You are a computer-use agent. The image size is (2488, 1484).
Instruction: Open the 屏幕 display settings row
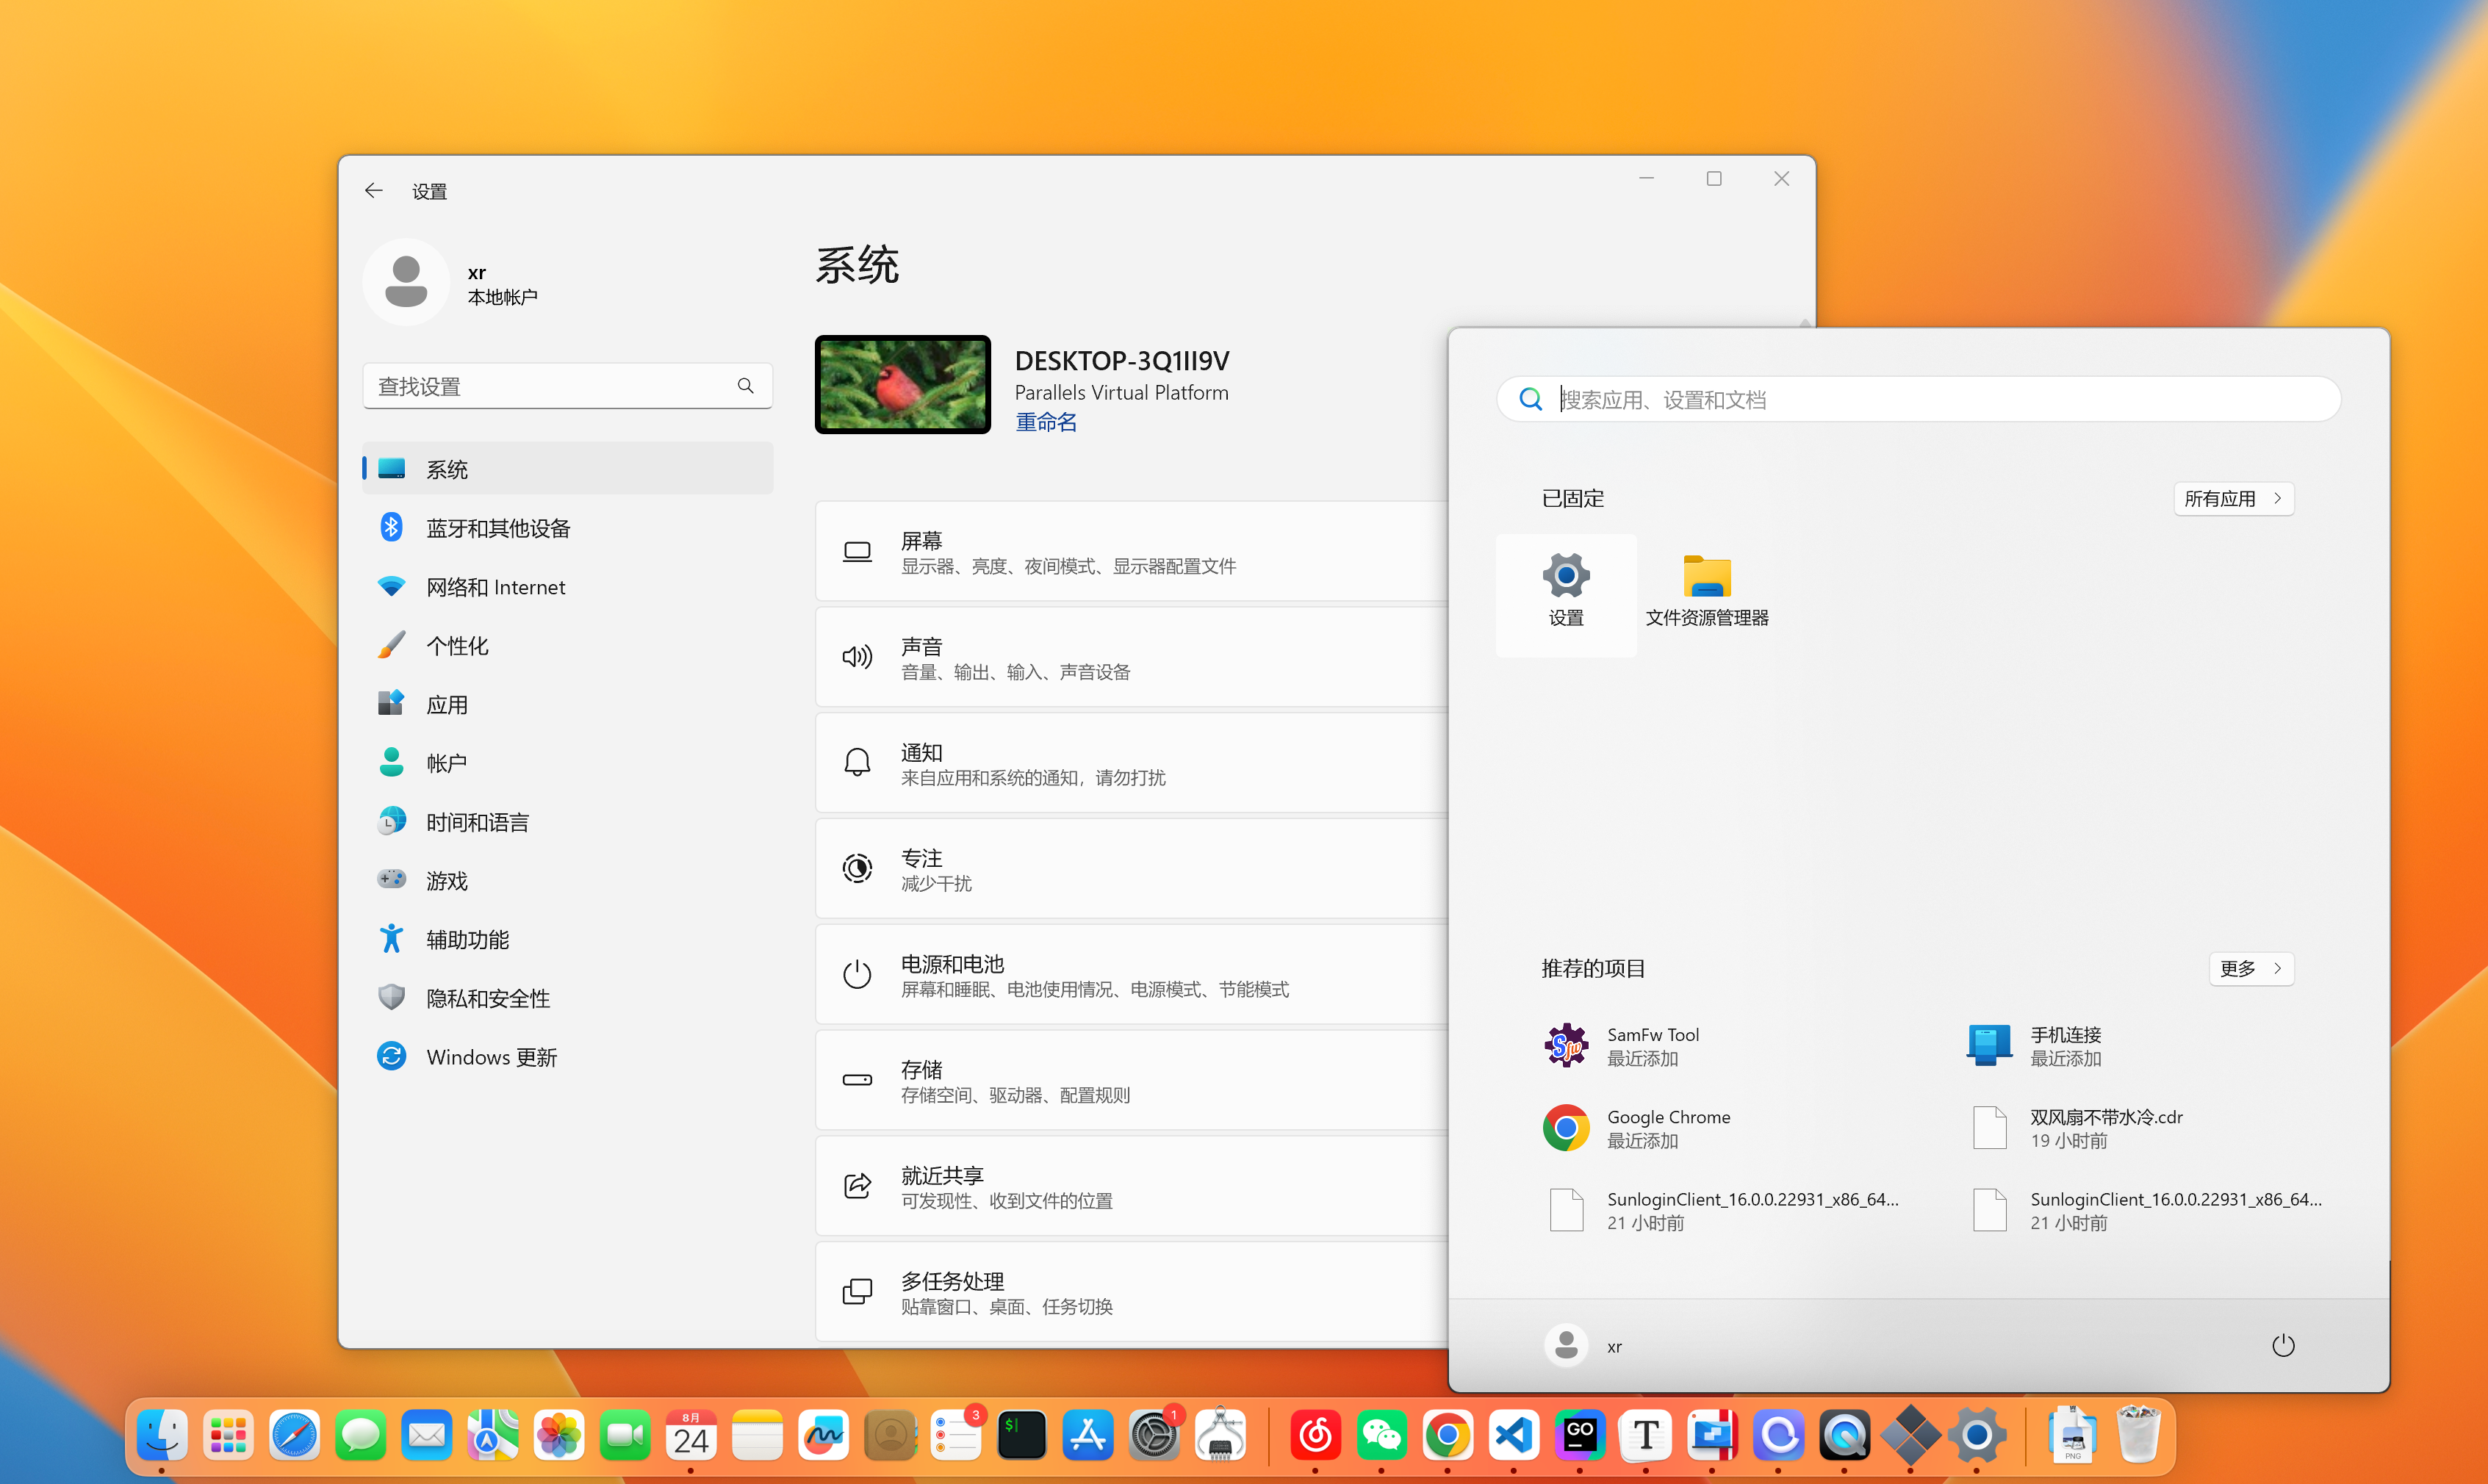pos(1132,552)
